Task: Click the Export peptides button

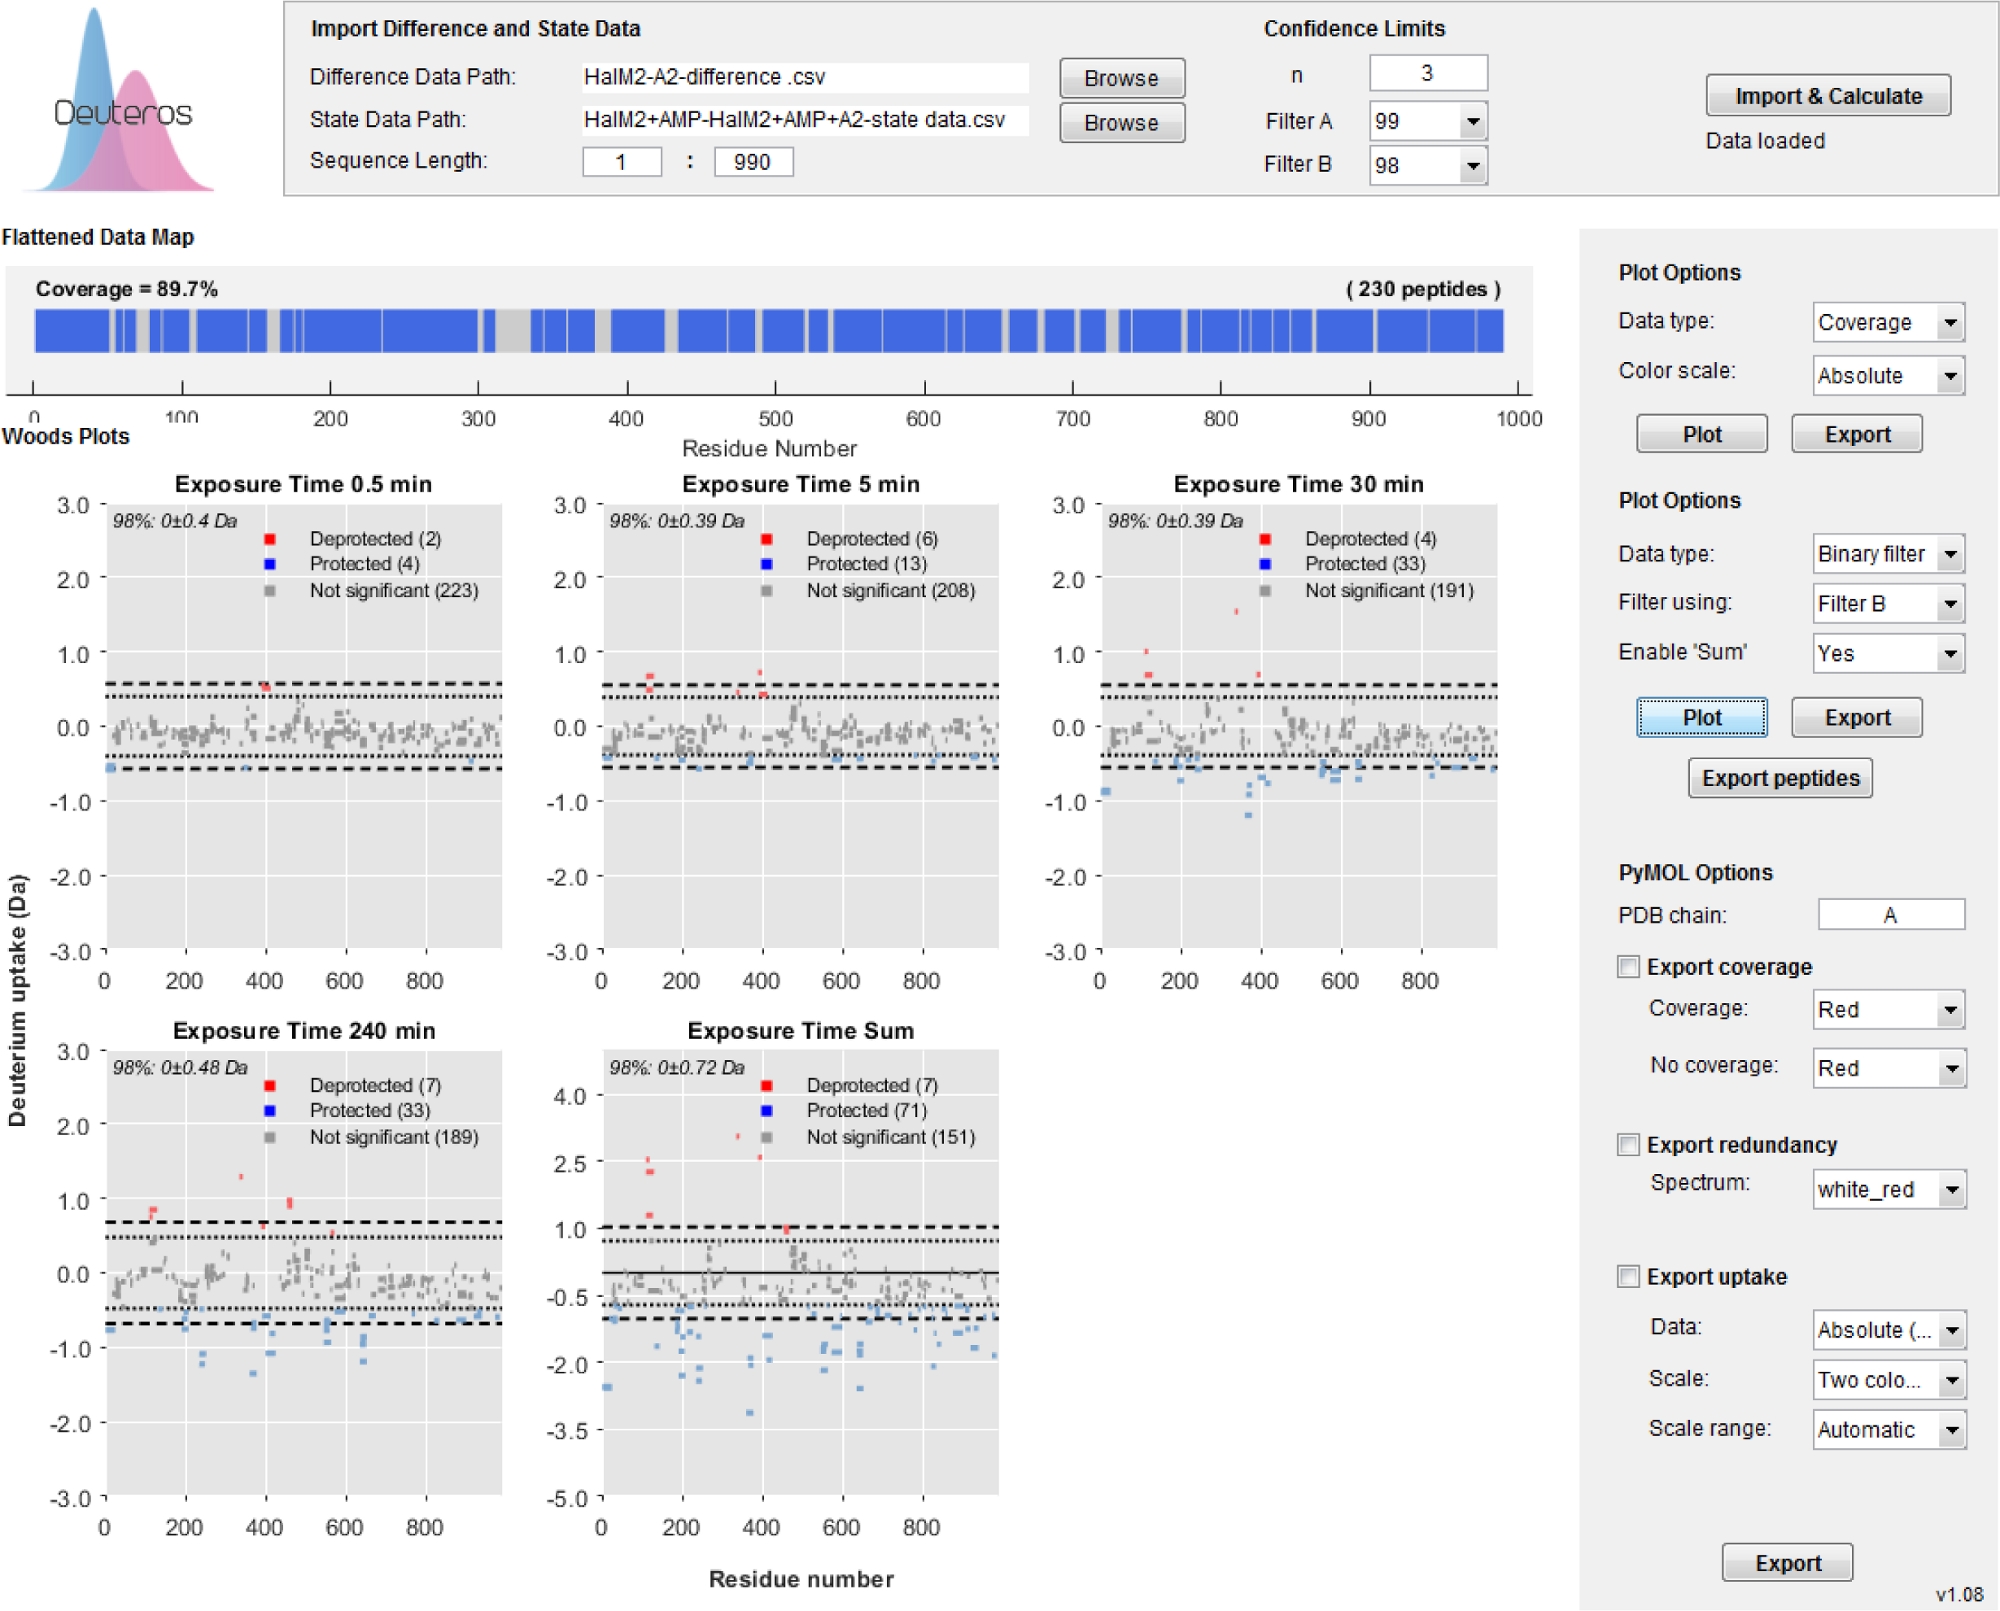Action: (1779, 778)
